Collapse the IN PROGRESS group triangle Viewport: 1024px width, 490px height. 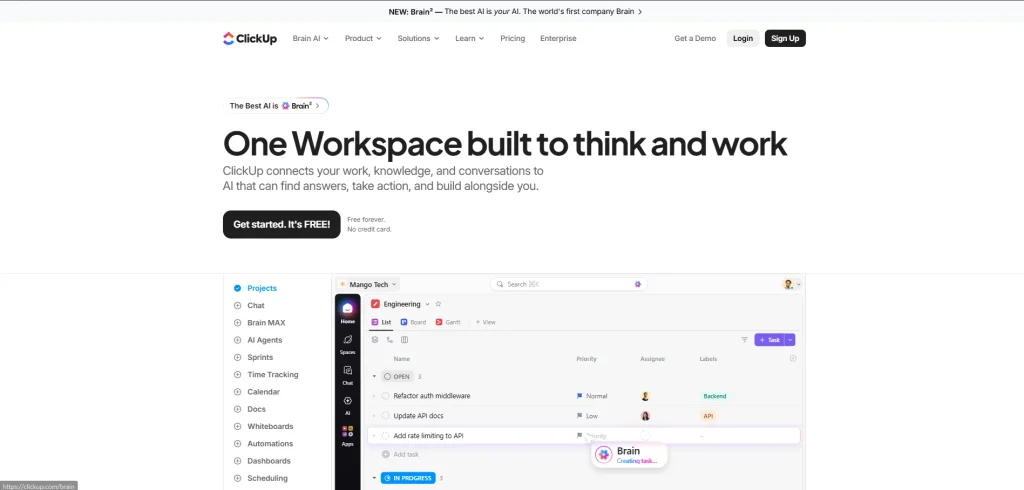coord(374,478)
